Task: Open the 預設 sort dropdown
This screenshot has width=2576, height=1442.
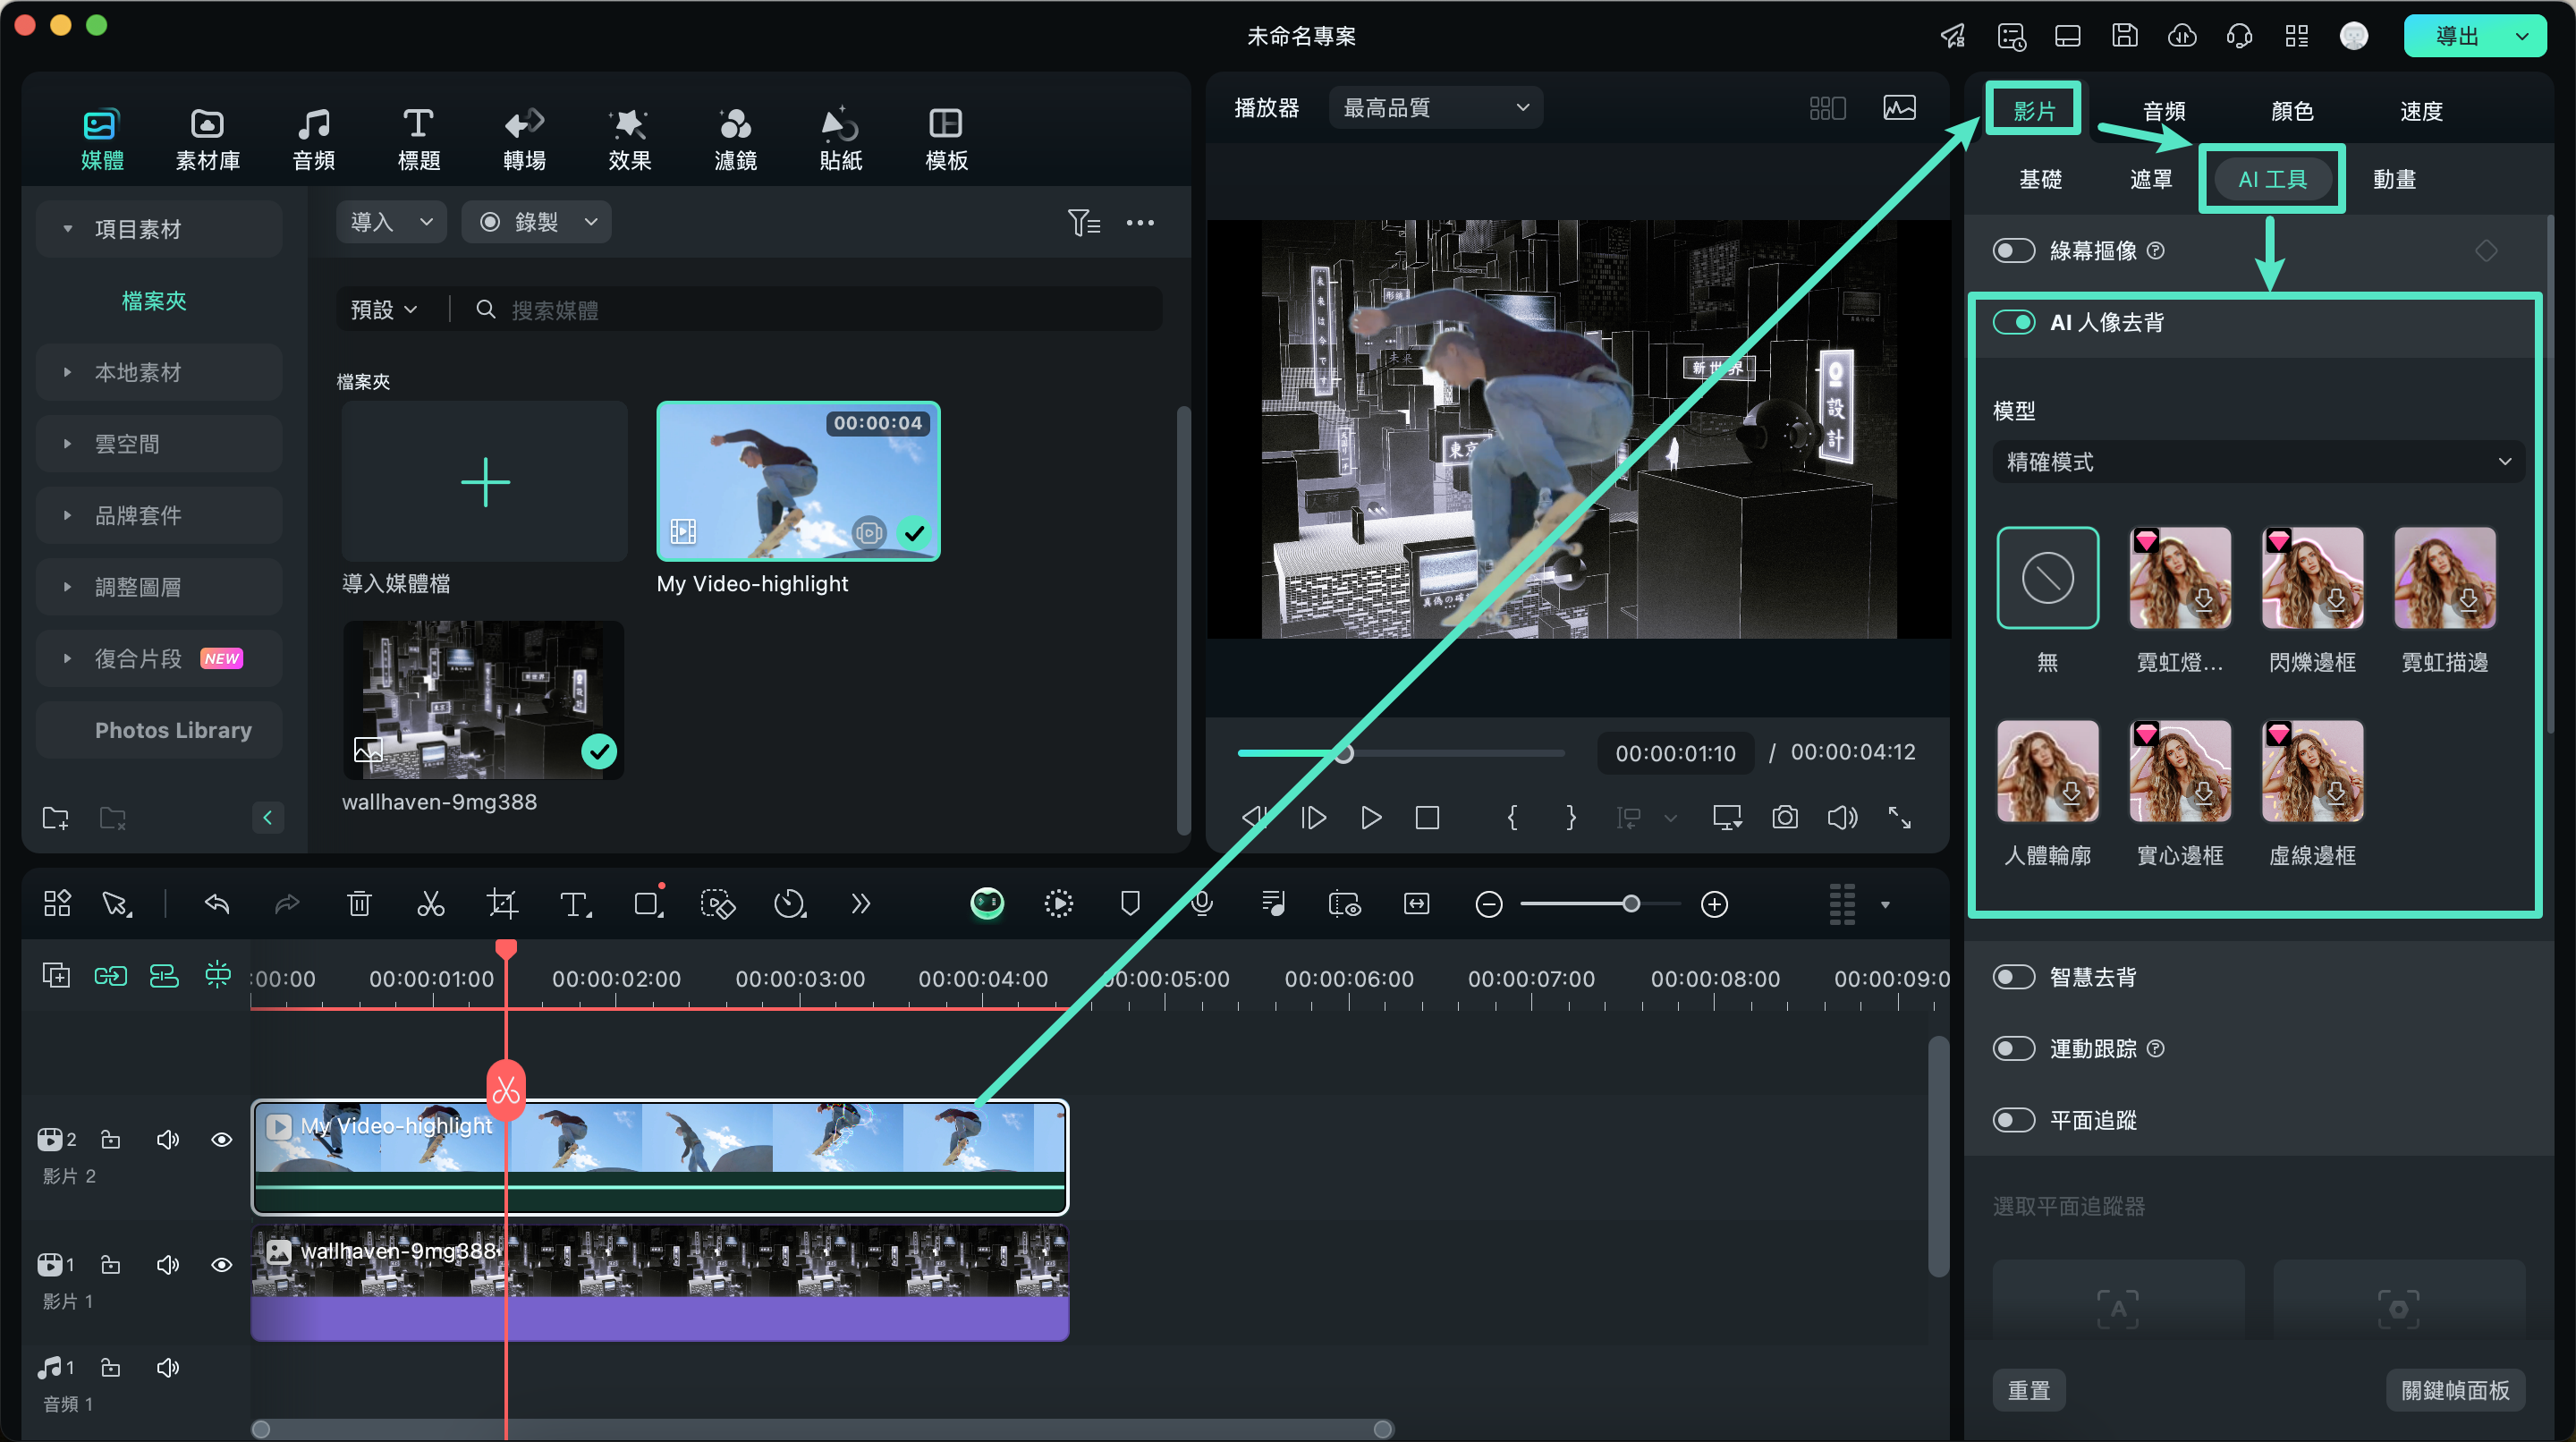Action: (383, 310)
